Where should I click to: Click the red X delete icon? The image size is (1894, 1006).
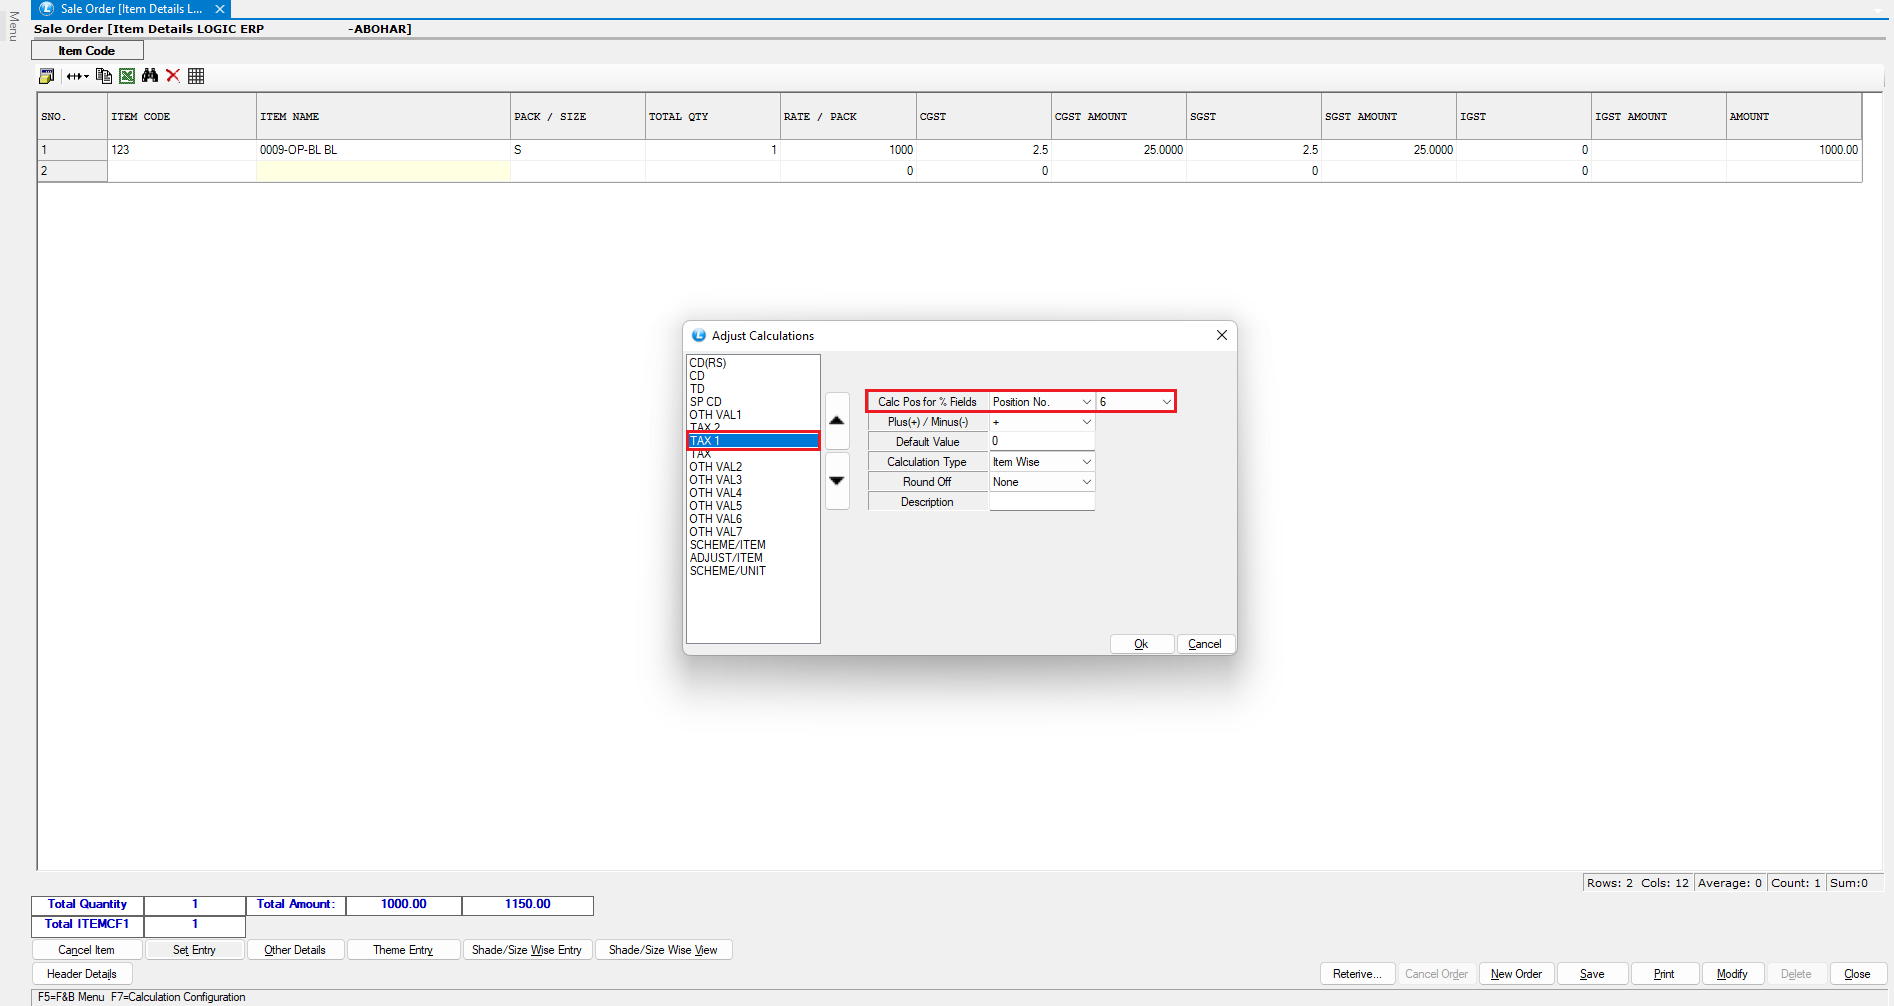[173, 76]
